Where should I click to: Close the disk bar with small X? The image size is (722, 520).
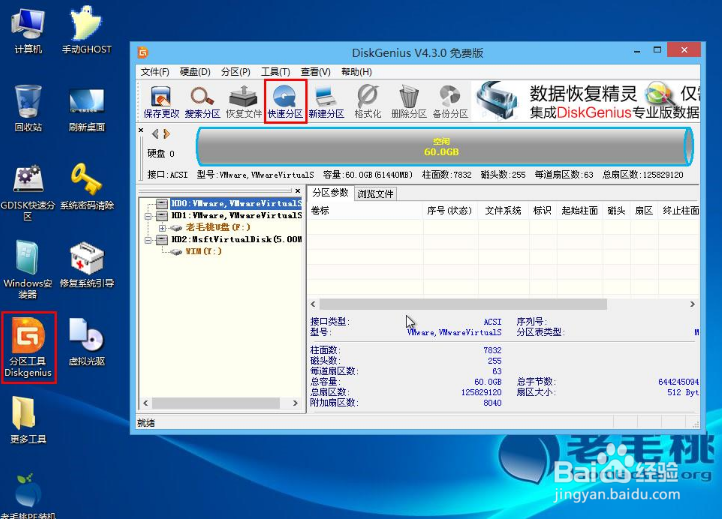(141, 130)
